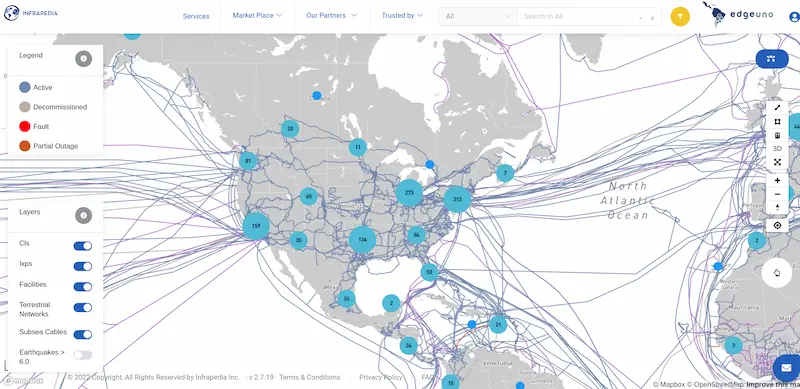Open the 134 cluster in Texas
Screen dimensions: 800x389
coord(362,240)
